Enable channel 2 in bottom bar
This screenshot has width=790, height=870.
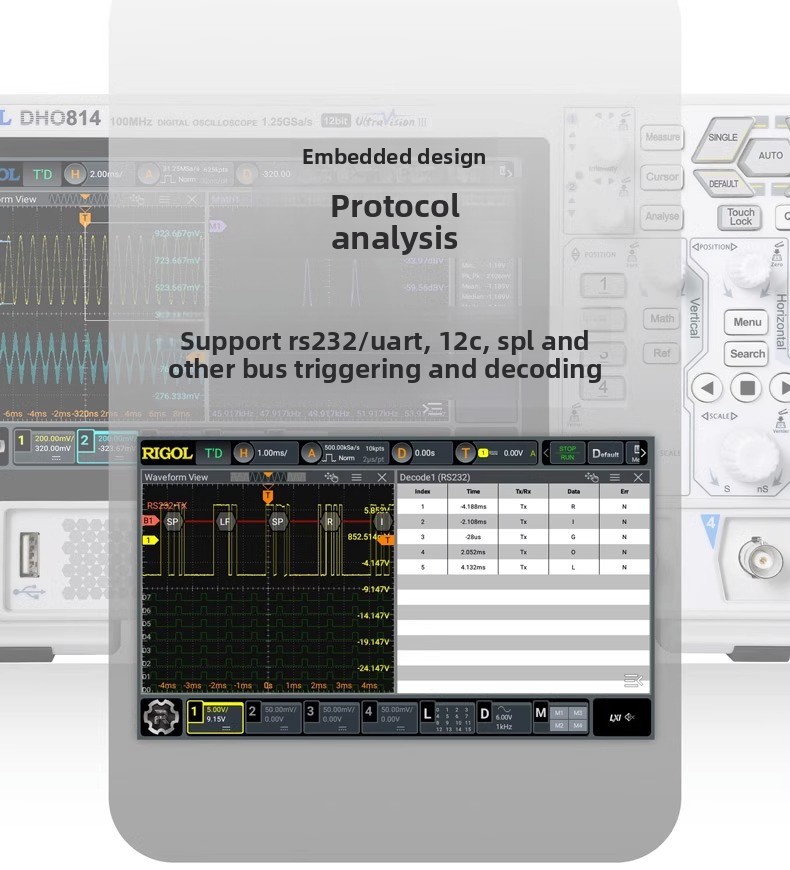tap(274, 717)
